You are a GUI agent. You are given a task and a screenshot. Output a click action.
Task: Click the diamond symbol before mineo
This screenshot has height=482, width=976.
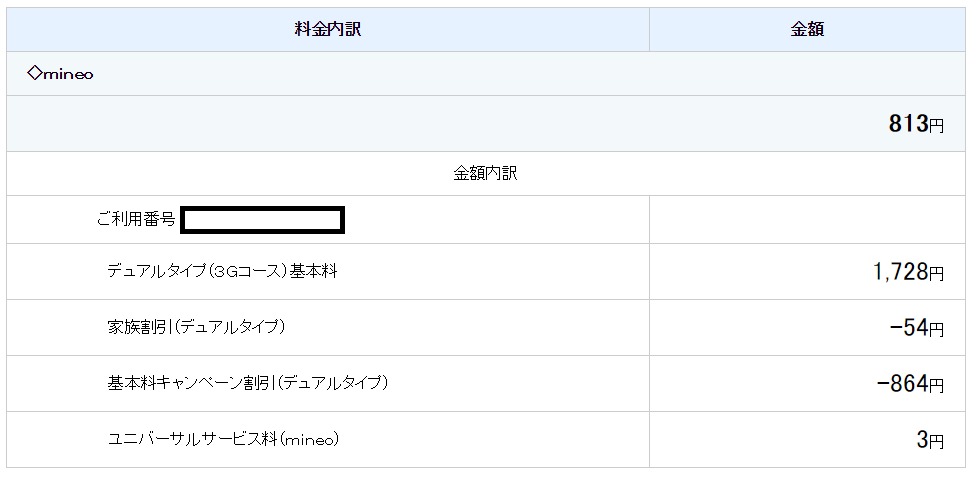click(33, 73)
